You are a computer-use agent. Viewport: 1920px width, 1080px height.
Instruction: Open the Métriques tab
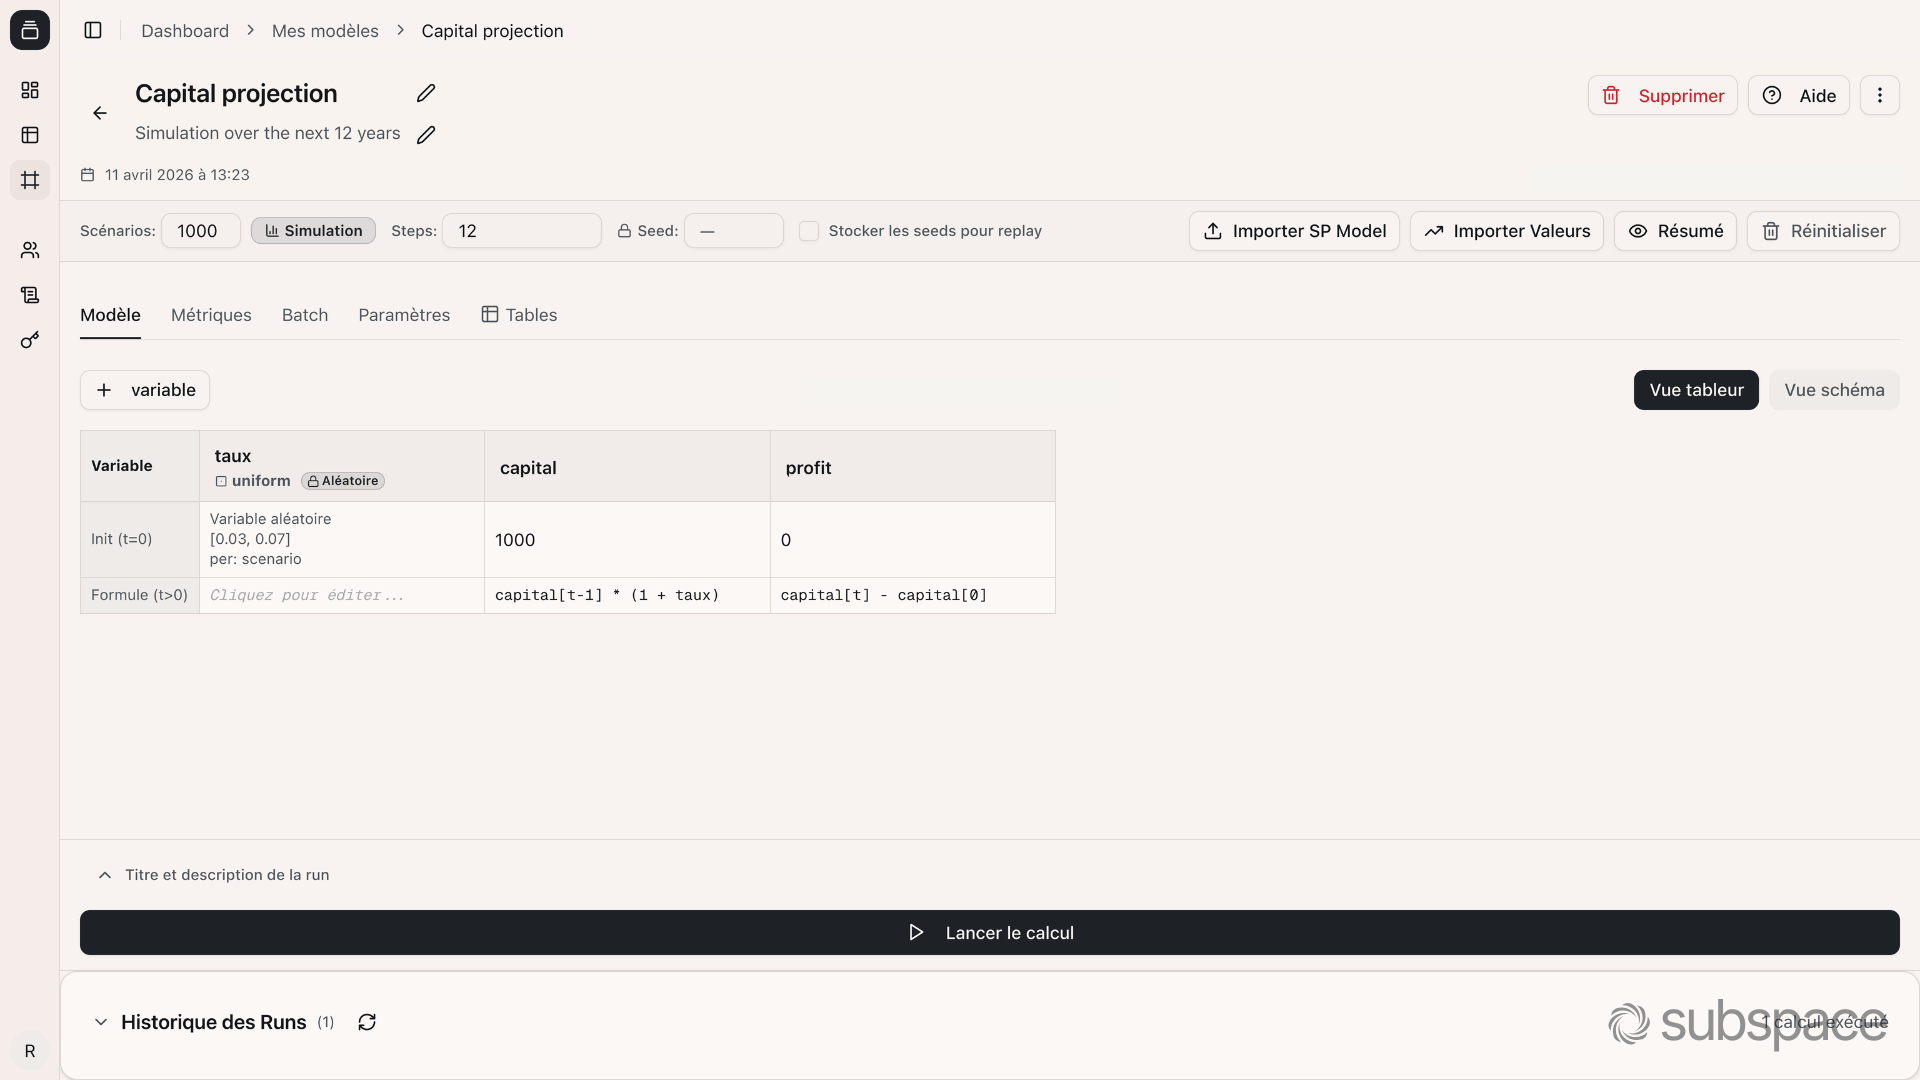[211, 315]
